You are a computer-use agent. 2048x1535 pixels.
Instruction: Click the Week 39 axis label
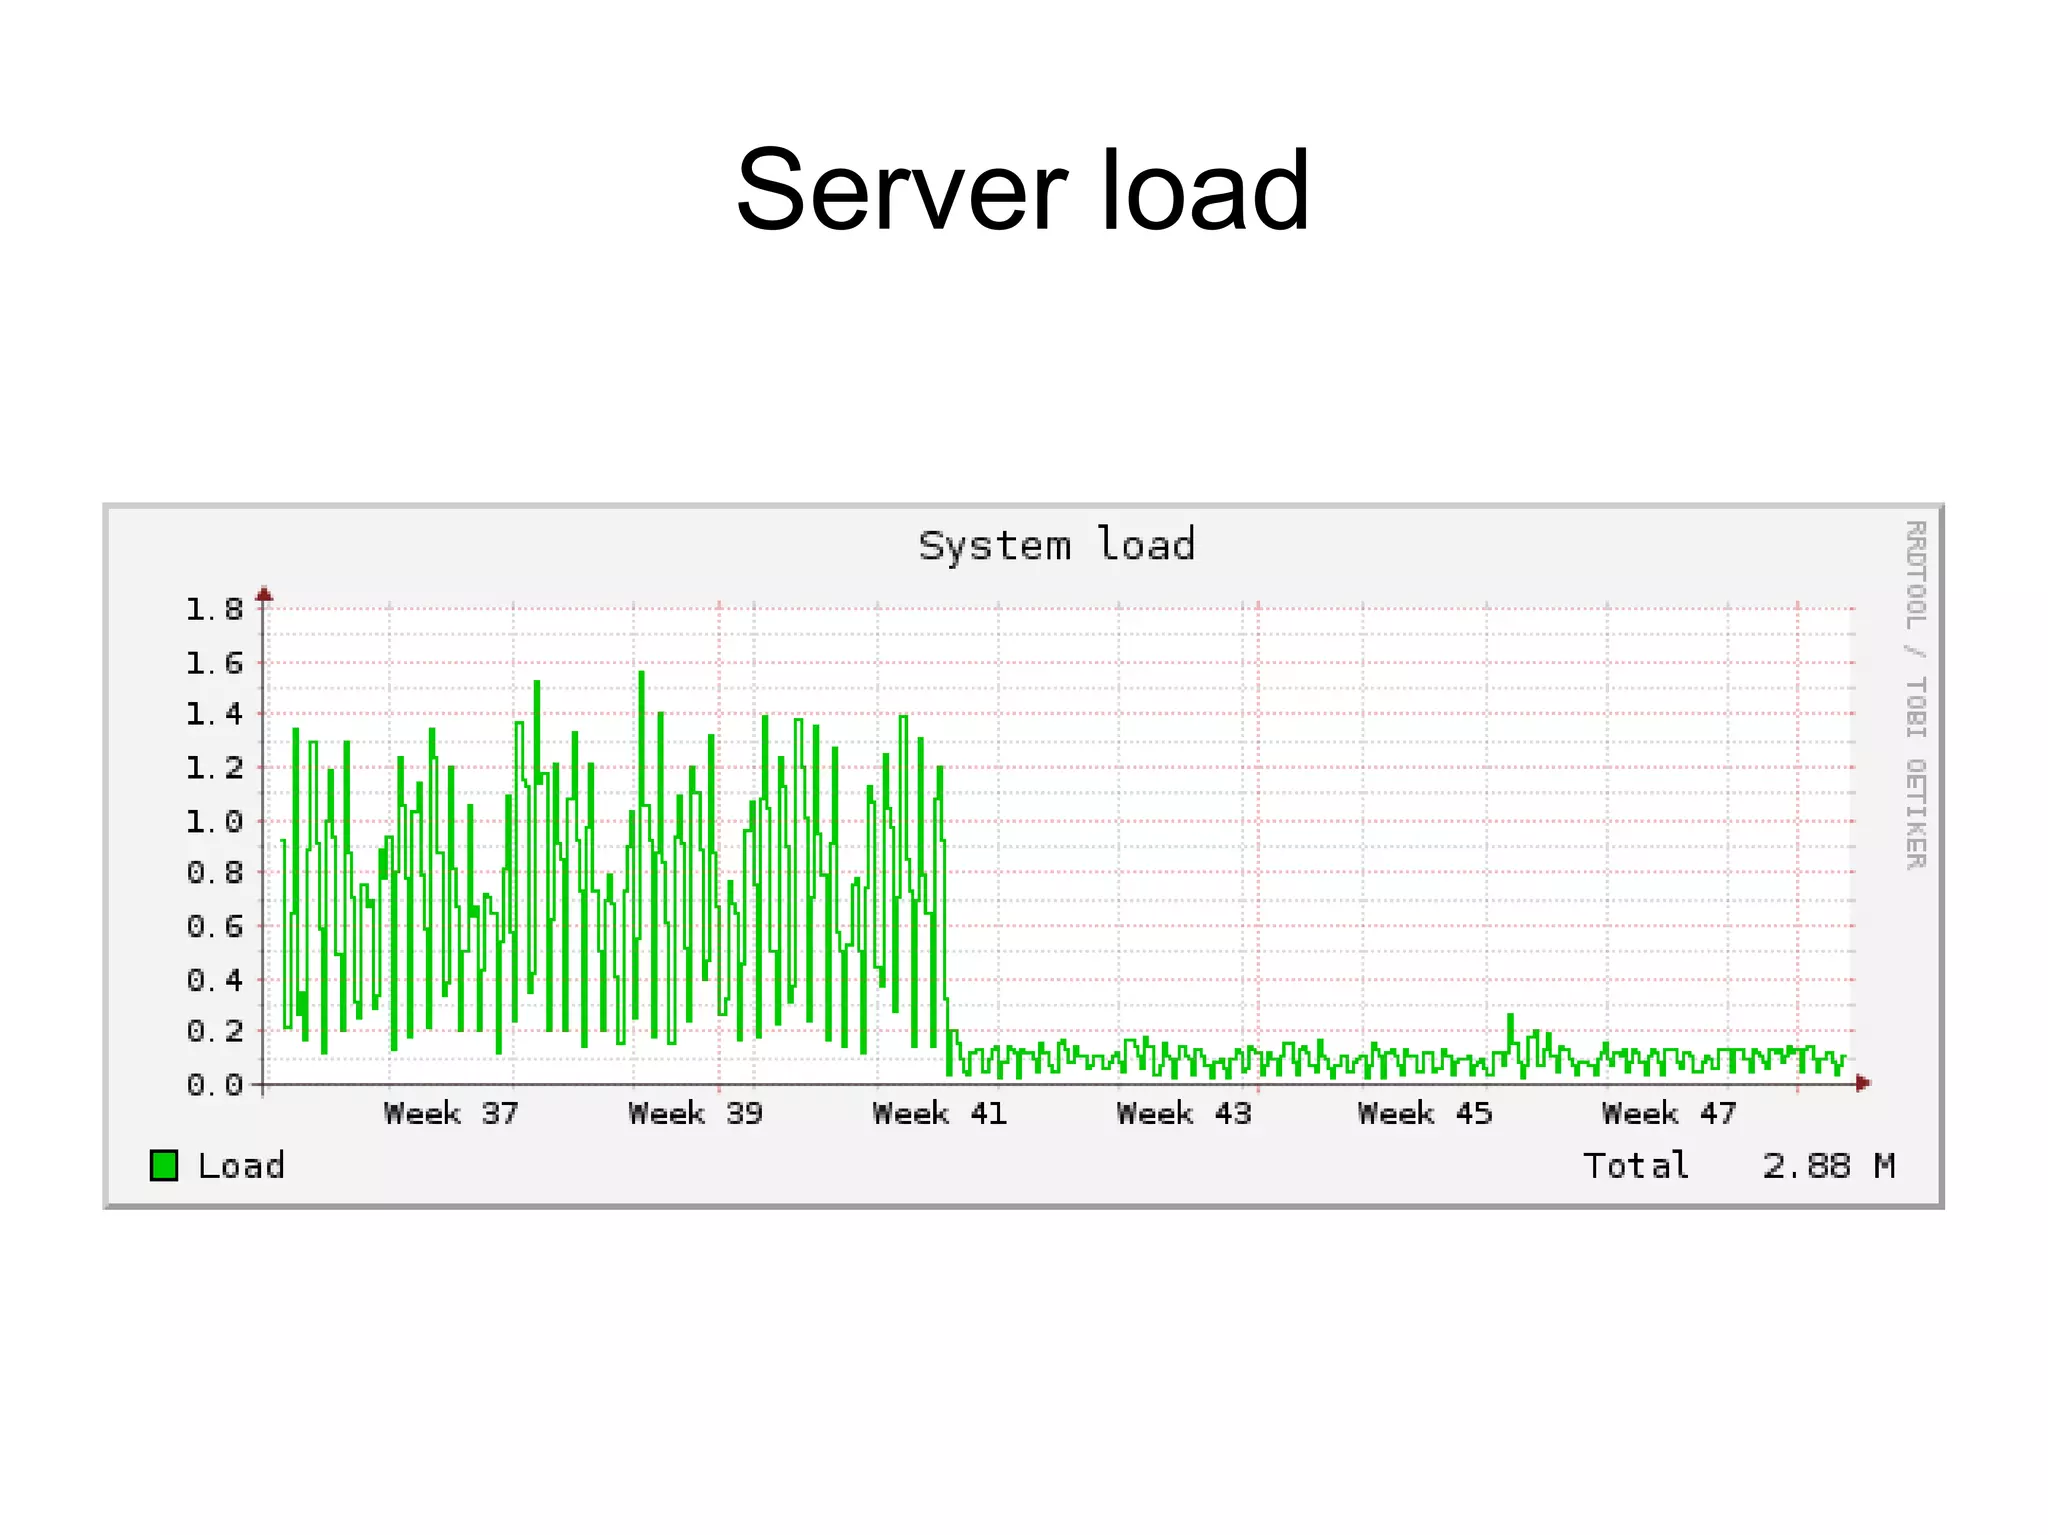click(x=695, y=1113)
